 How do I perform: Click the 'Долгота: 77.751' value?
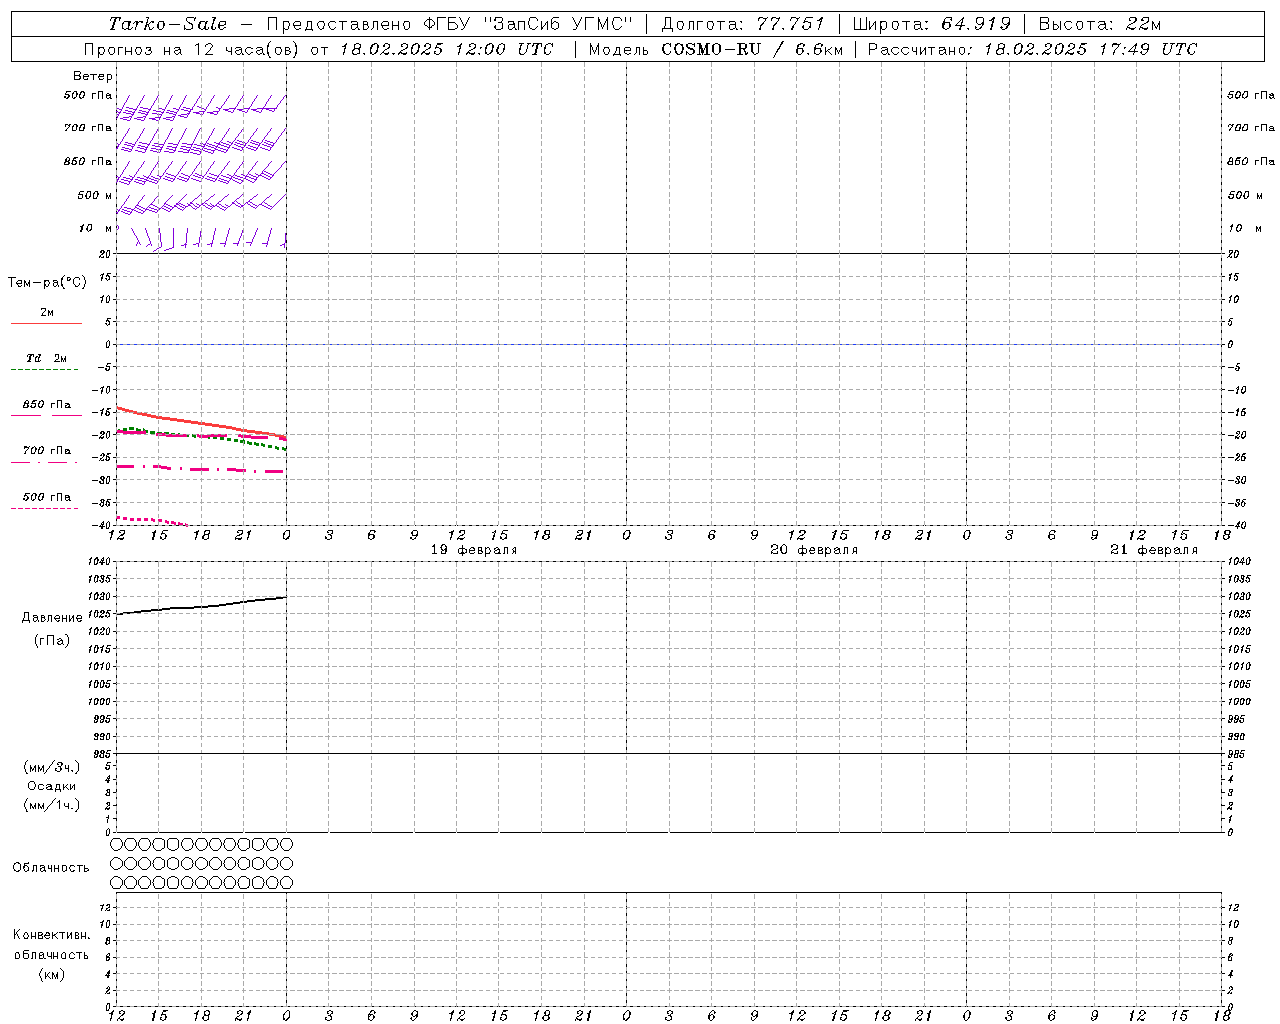pos(743,24)
